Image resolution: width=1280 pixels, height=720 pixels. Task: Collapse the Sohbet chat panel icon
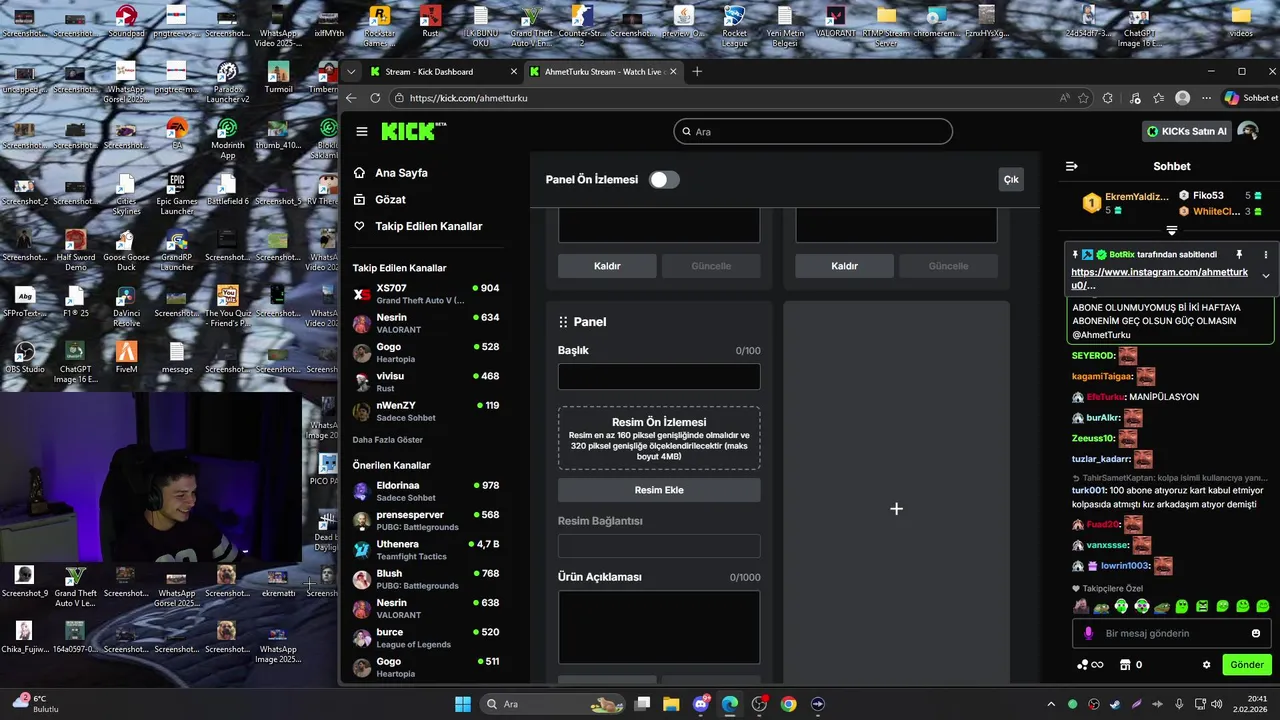click(x=1072, y=166)
